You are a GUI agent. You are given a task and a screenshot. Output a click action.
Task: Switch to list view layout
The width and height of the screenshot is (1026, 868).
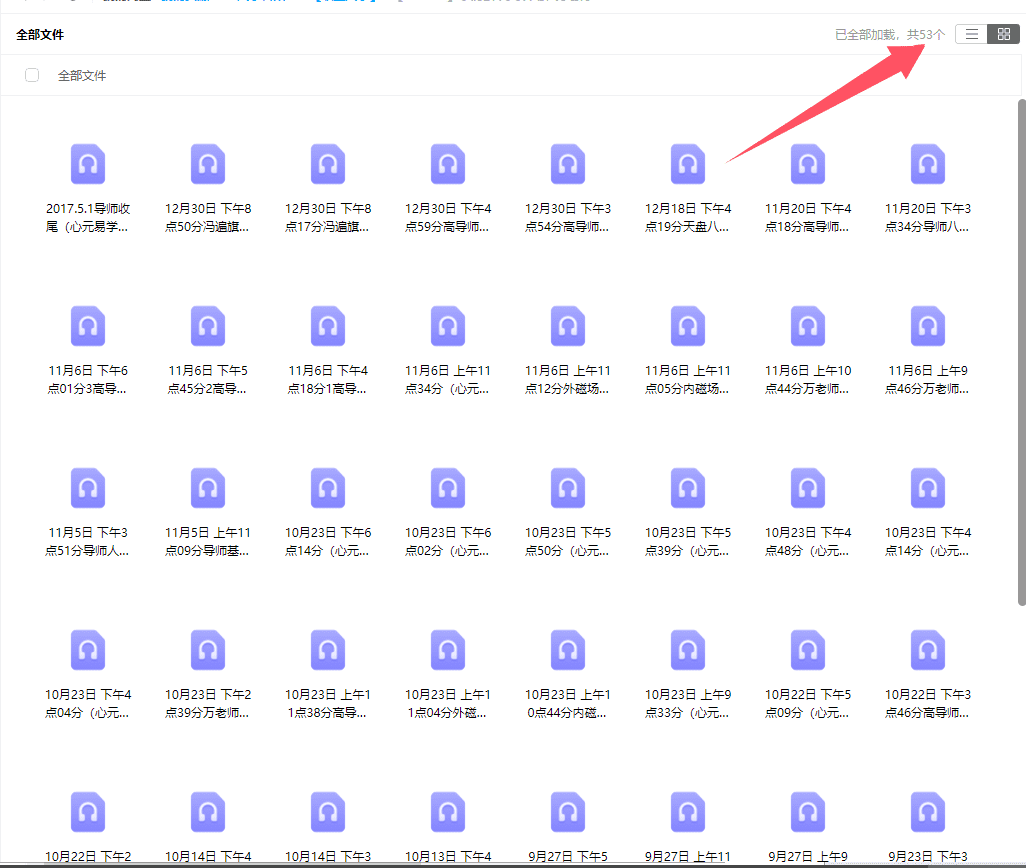coord(971,34)
